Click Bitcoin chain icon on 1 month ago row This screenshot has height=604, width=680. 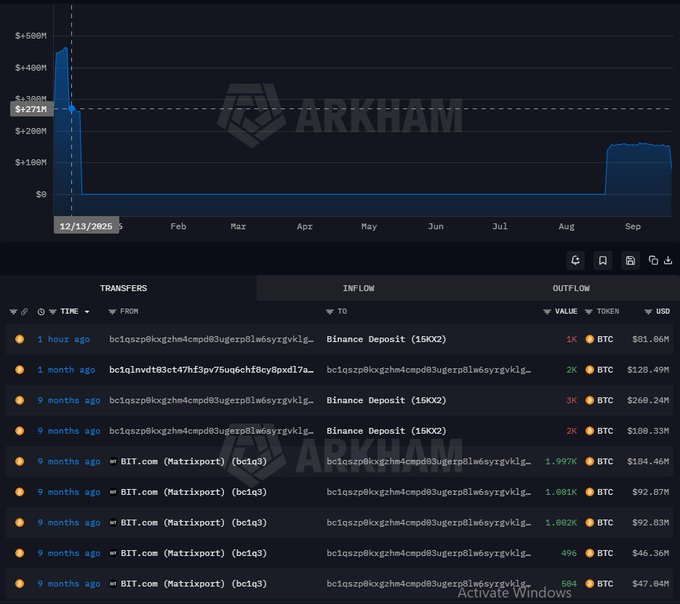point(20,369)
